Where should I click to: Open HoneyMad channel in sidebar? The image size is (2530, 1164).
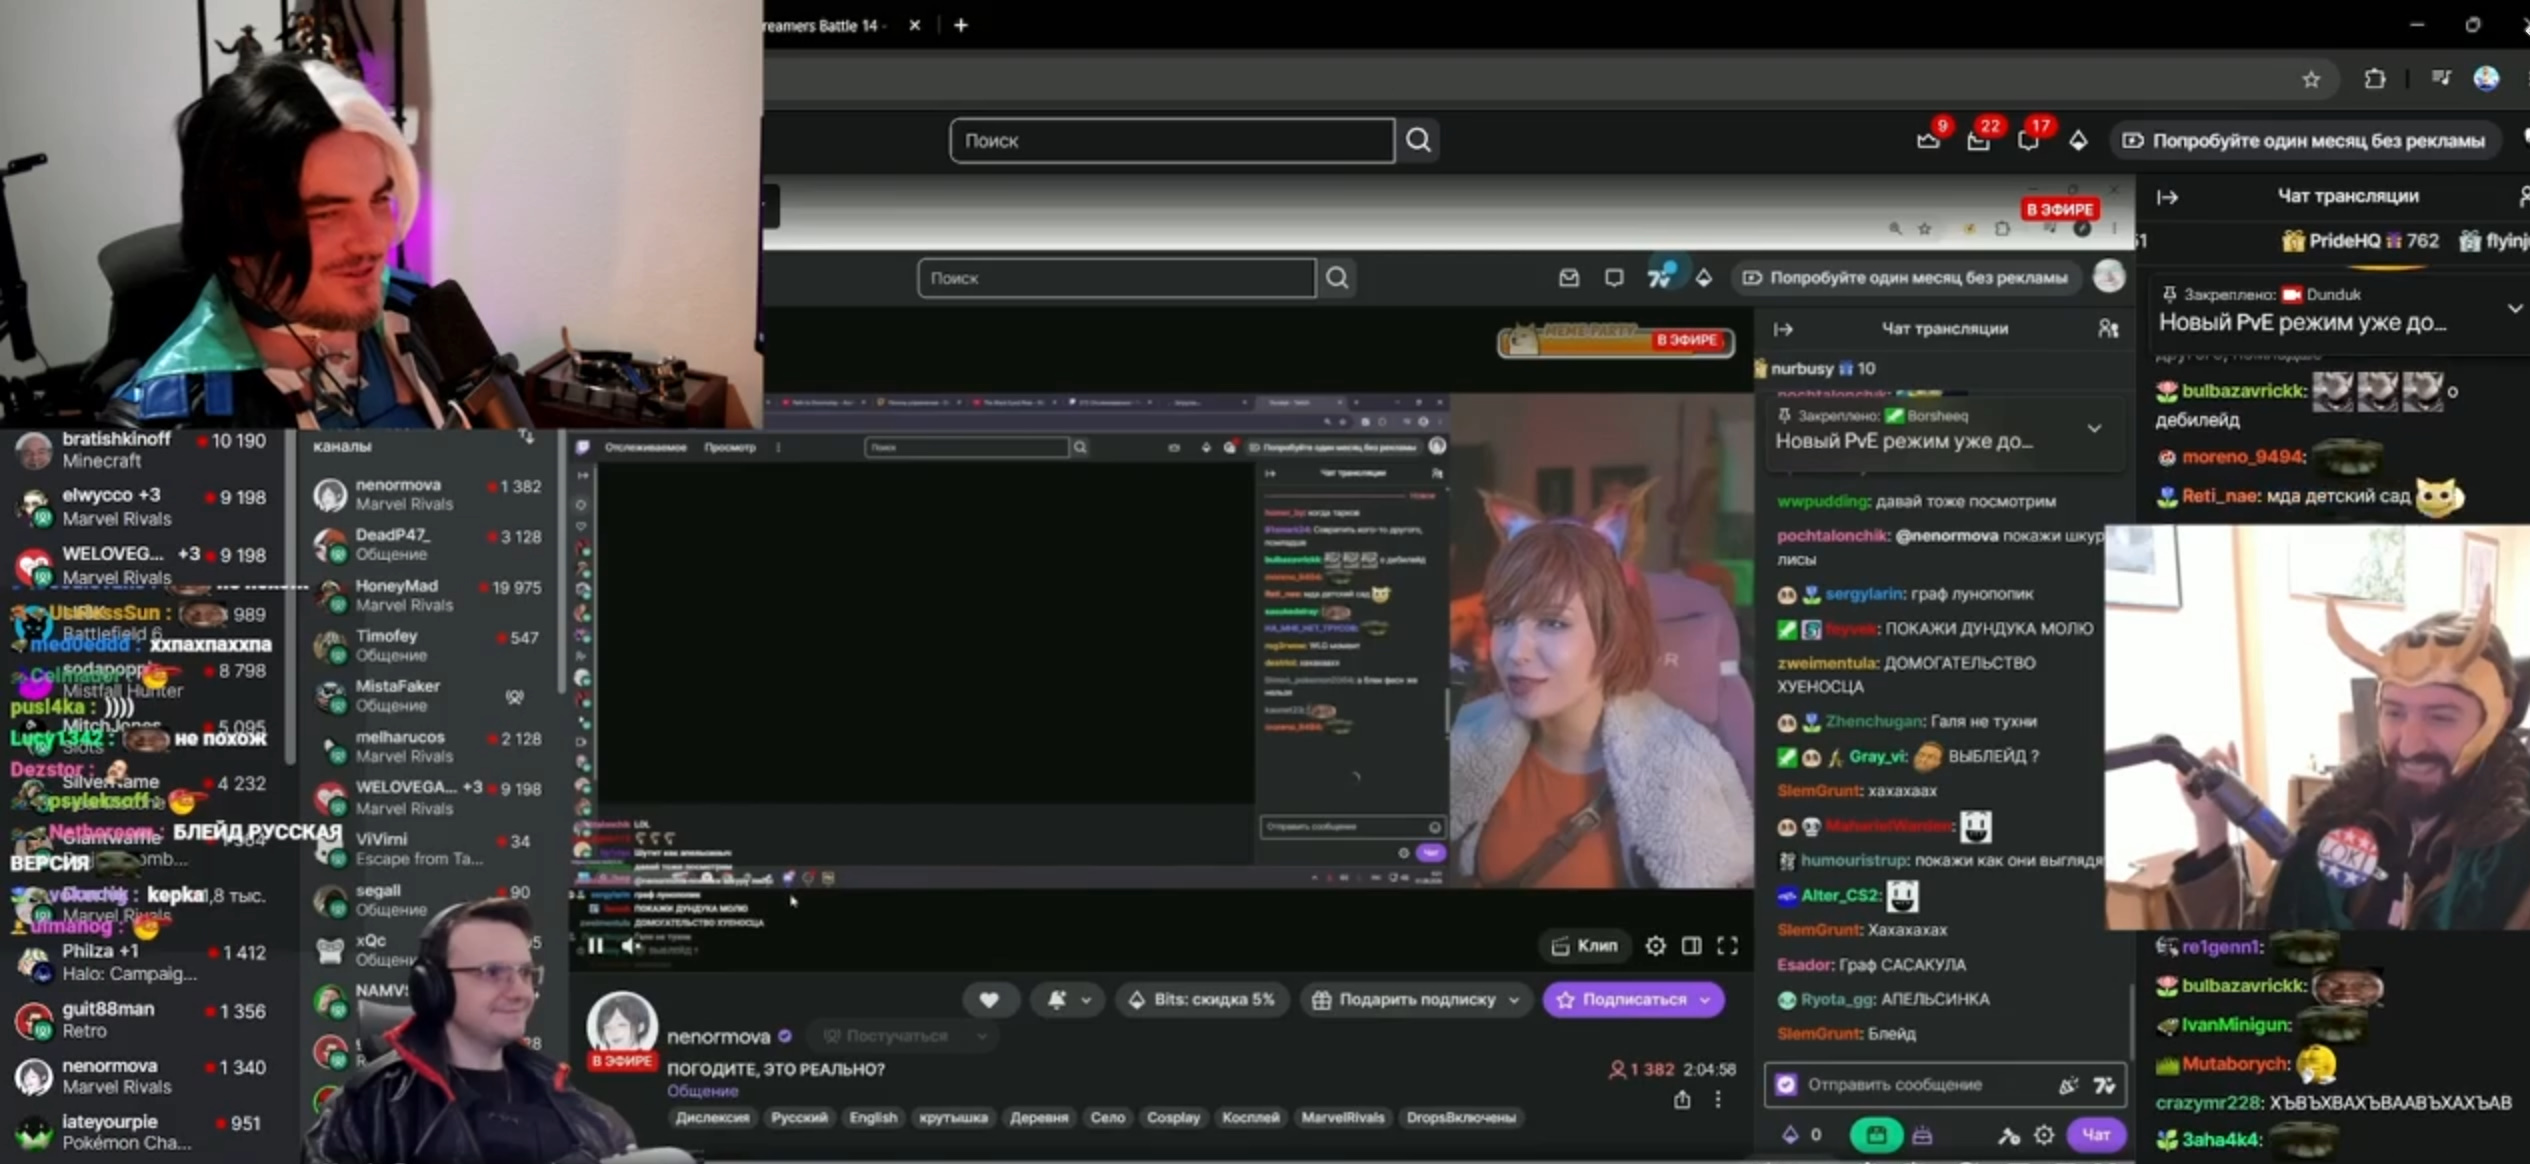coord(428,595)
